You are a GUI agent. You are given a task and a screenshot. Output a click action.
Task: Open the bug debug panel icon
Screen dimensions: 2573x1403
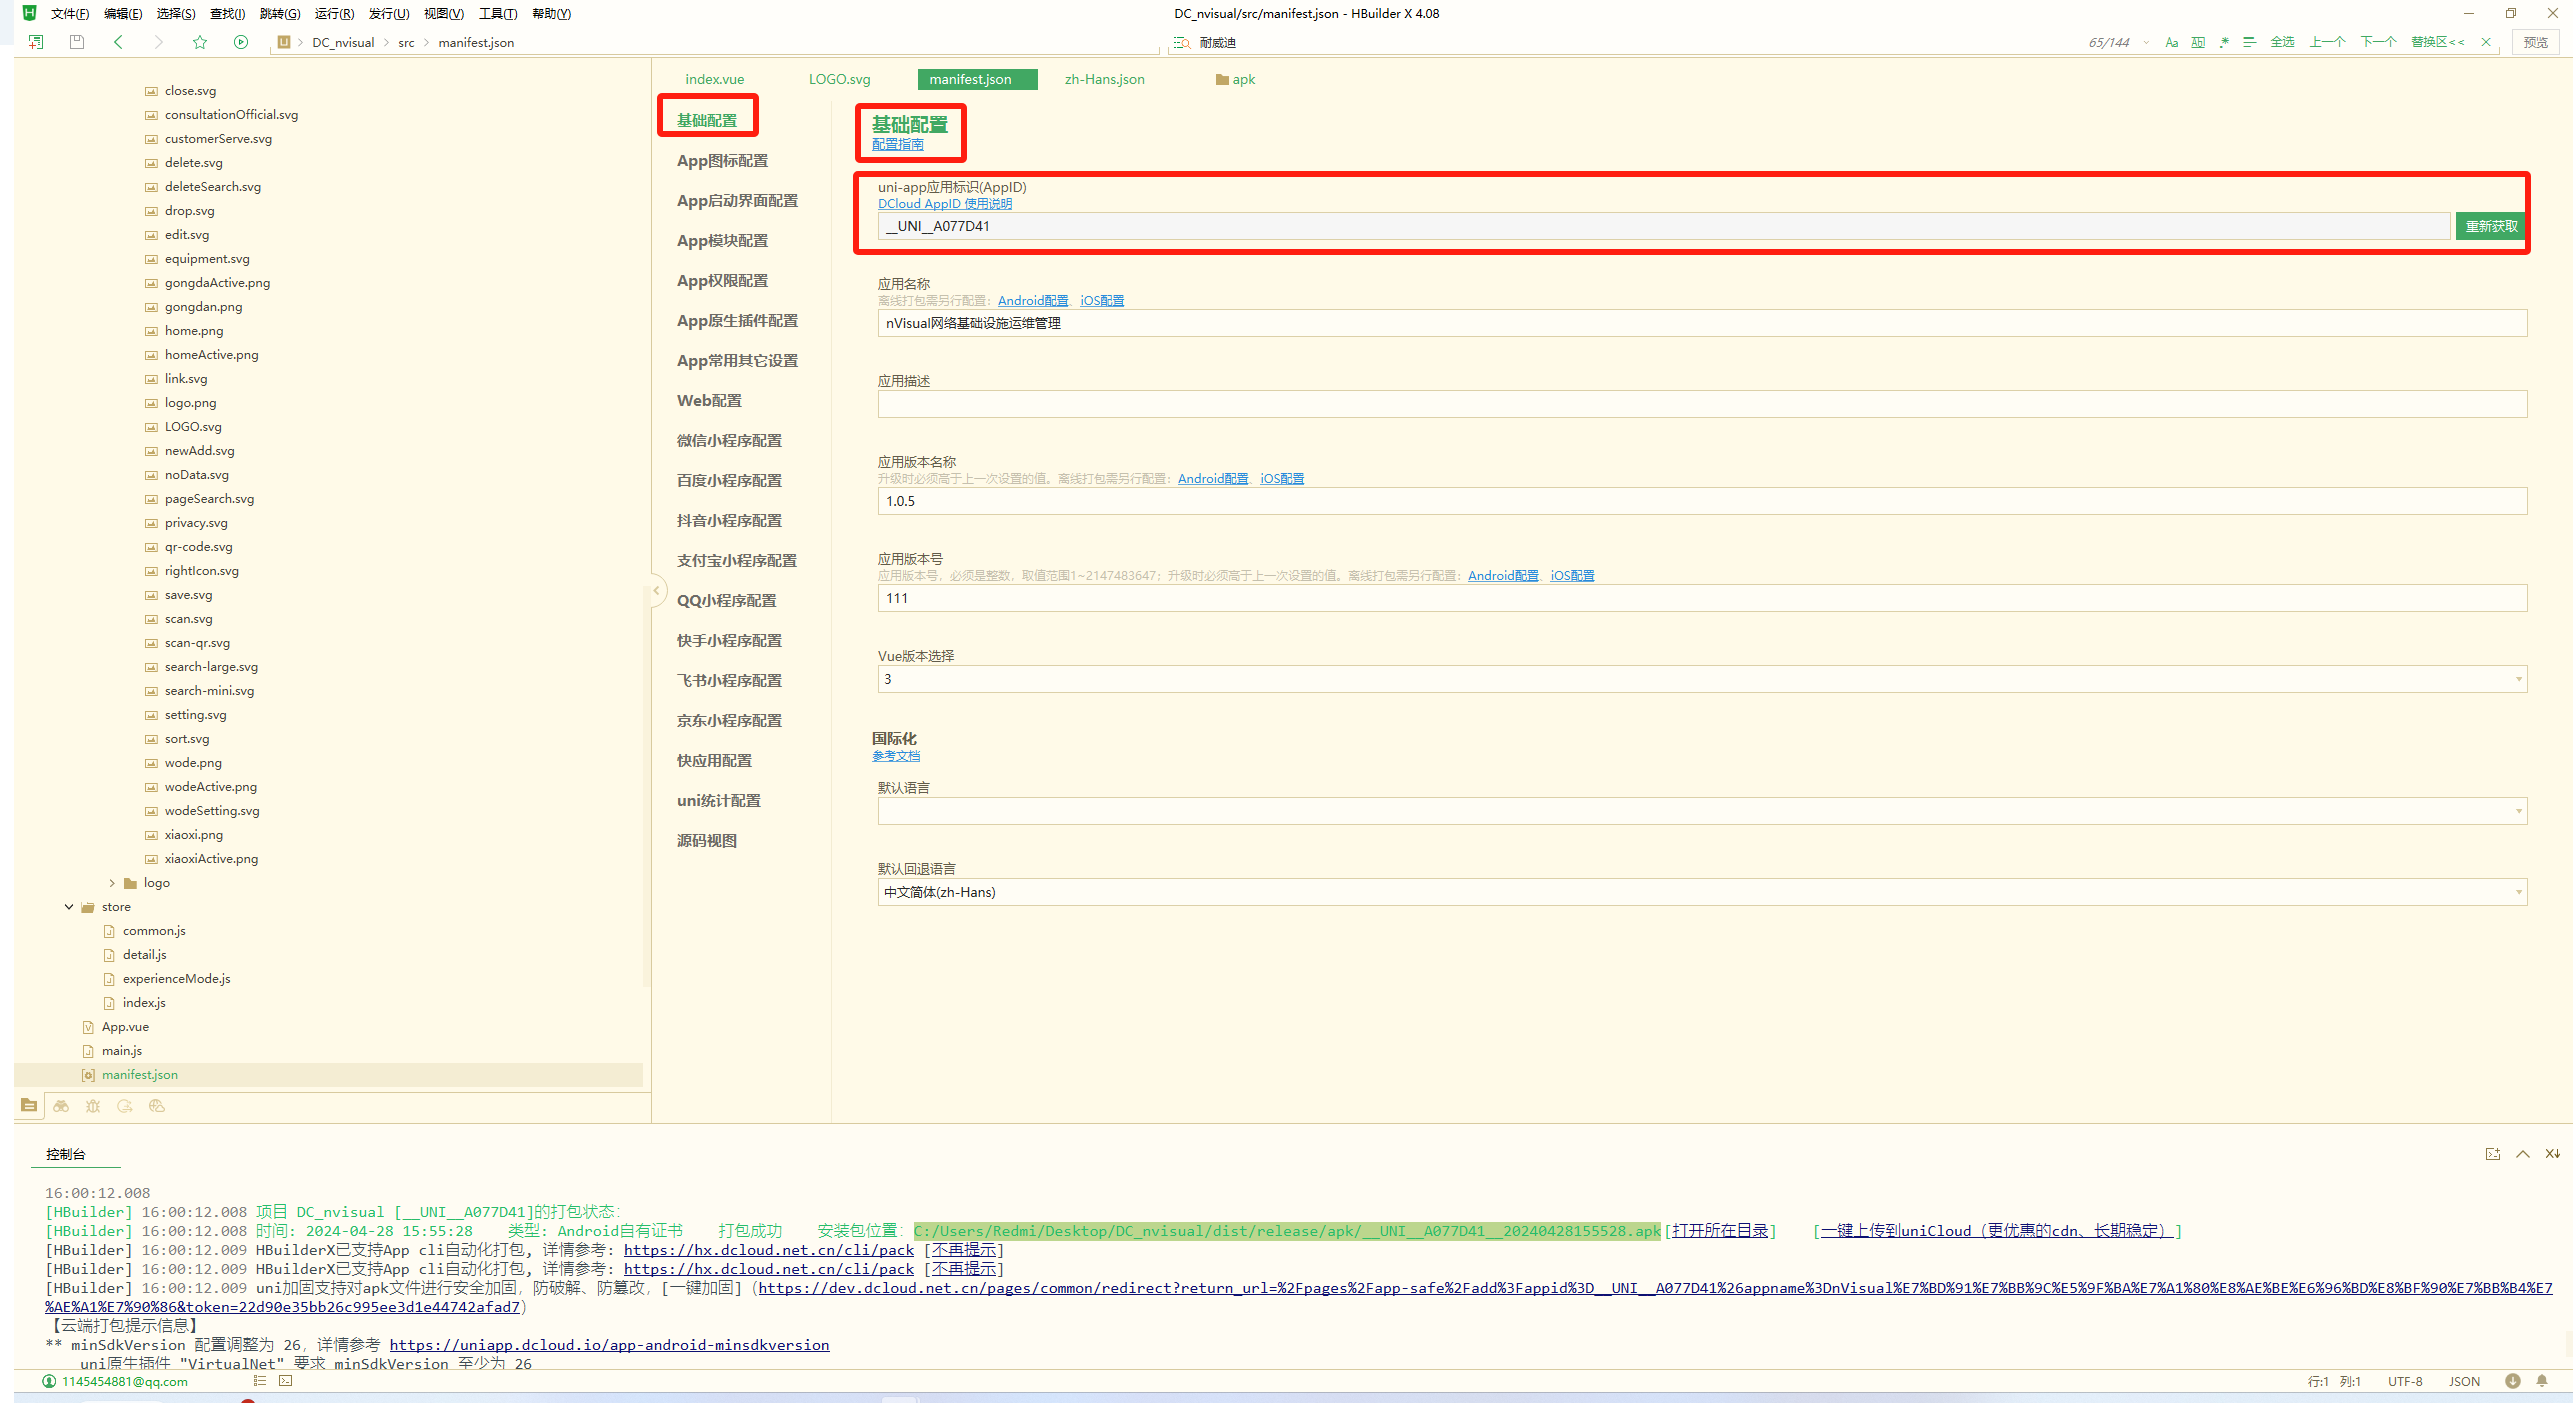click(x=93, y=1106)
